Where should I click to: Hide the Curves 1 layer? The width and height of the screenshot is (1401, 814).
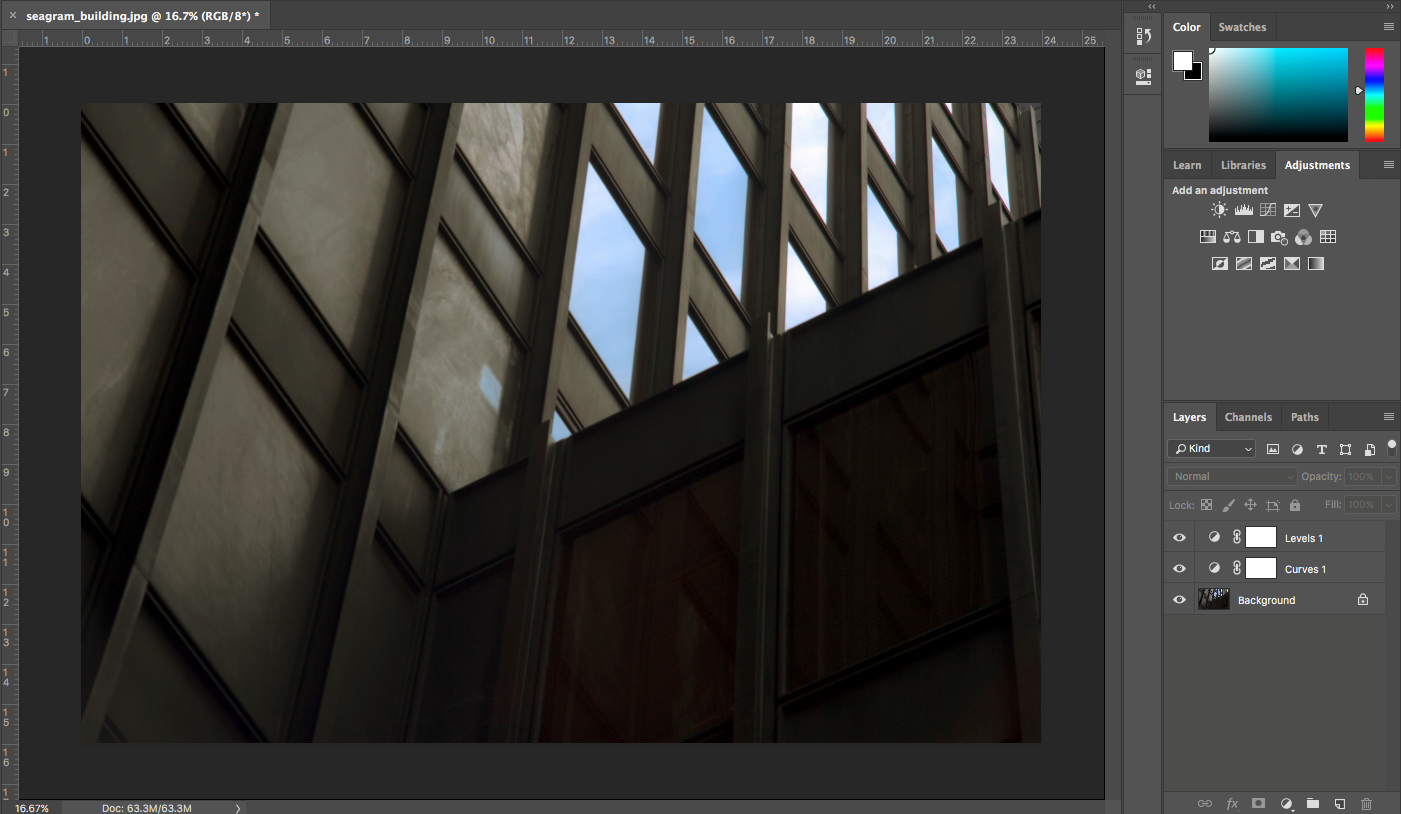(1179, 569)
